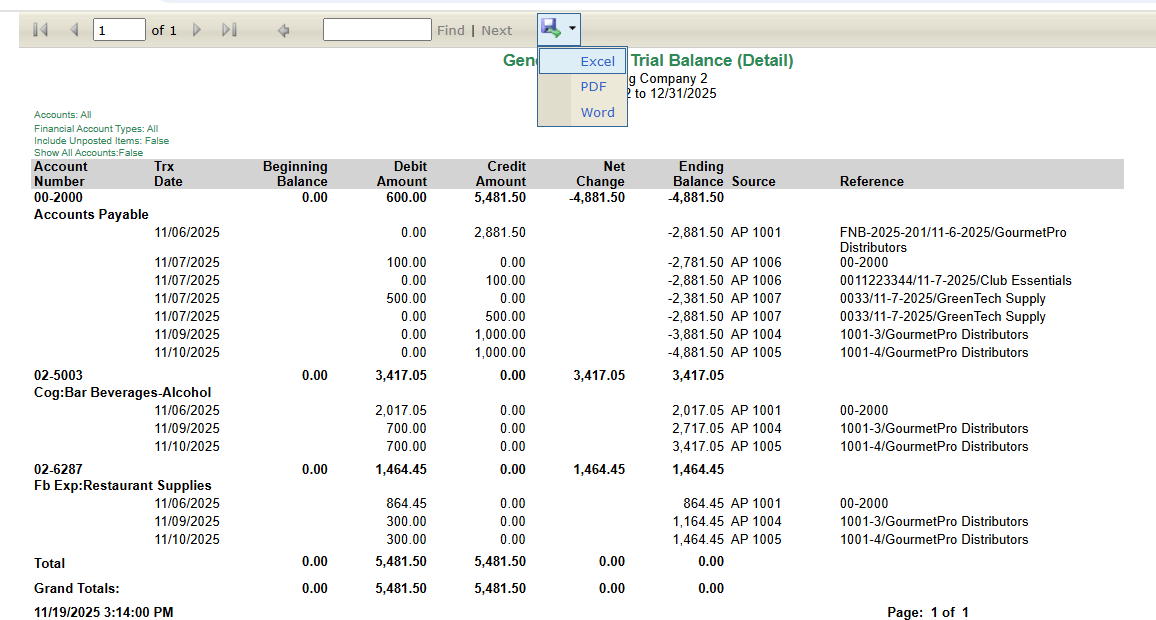
Task: Toggle the export dropdown arrow
Action: [x=572, y=28]
